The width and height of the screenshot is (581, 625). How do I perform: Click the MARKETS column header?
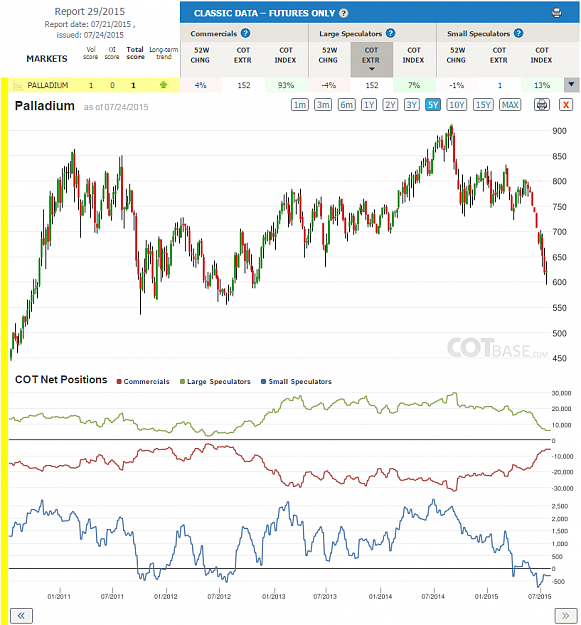pyautogui.click(x=47, y=59)
